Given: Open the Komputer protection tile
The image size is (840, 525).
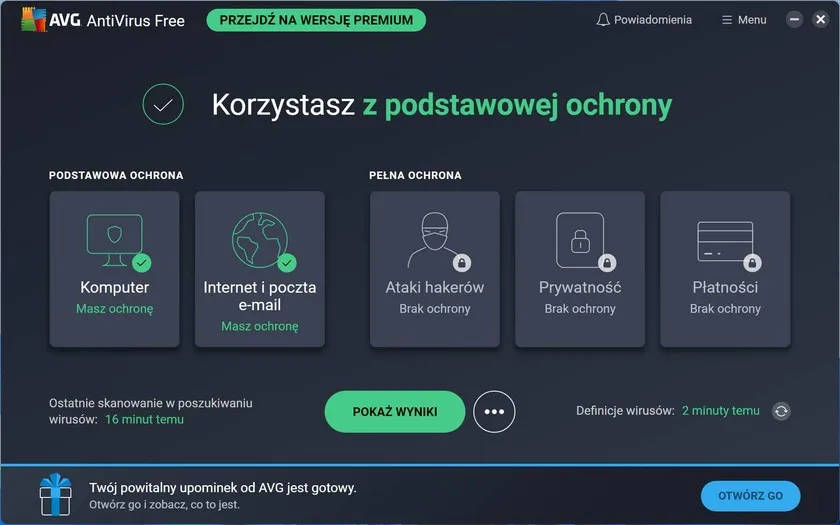Looking at the screenshot, I should (x=115, y=269).
